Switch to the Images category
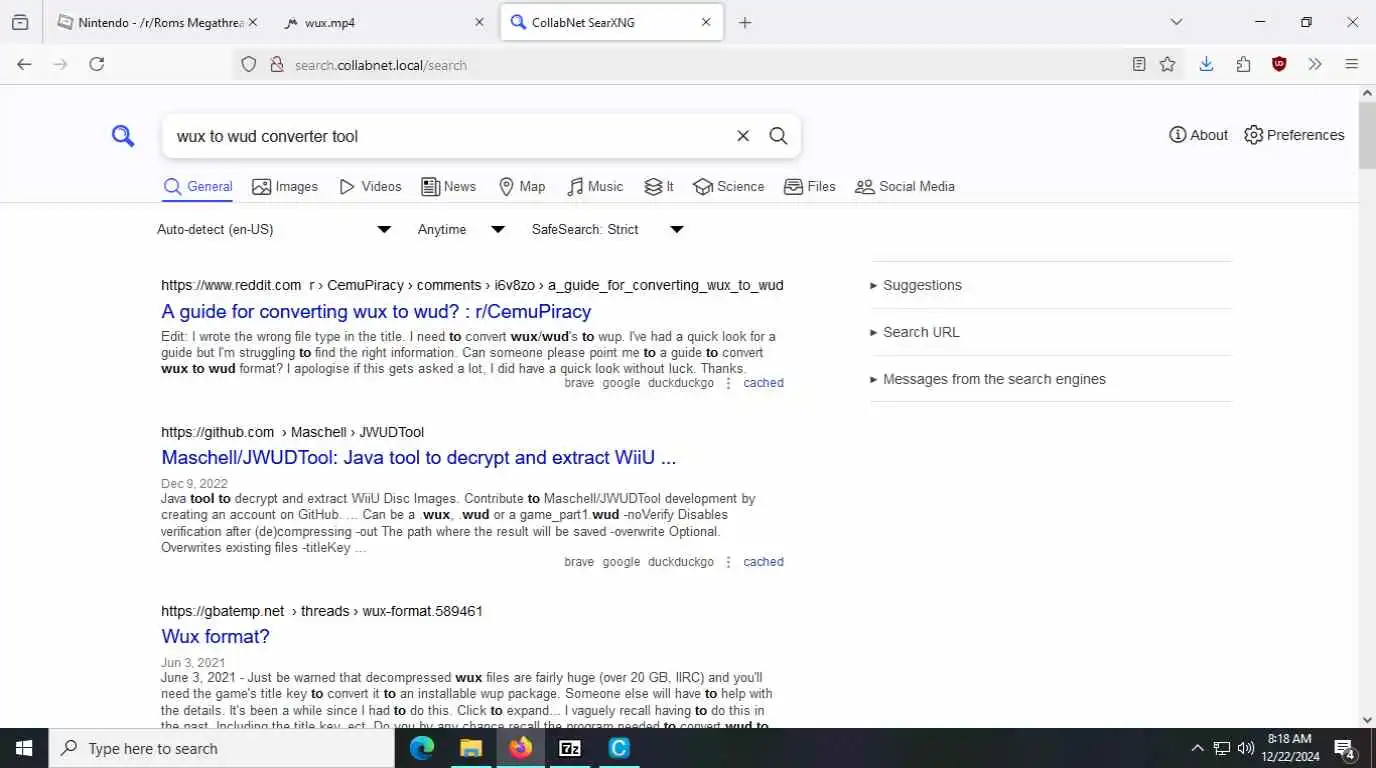This screenshot has height=768, width=1376. click(x=285, y=187)
